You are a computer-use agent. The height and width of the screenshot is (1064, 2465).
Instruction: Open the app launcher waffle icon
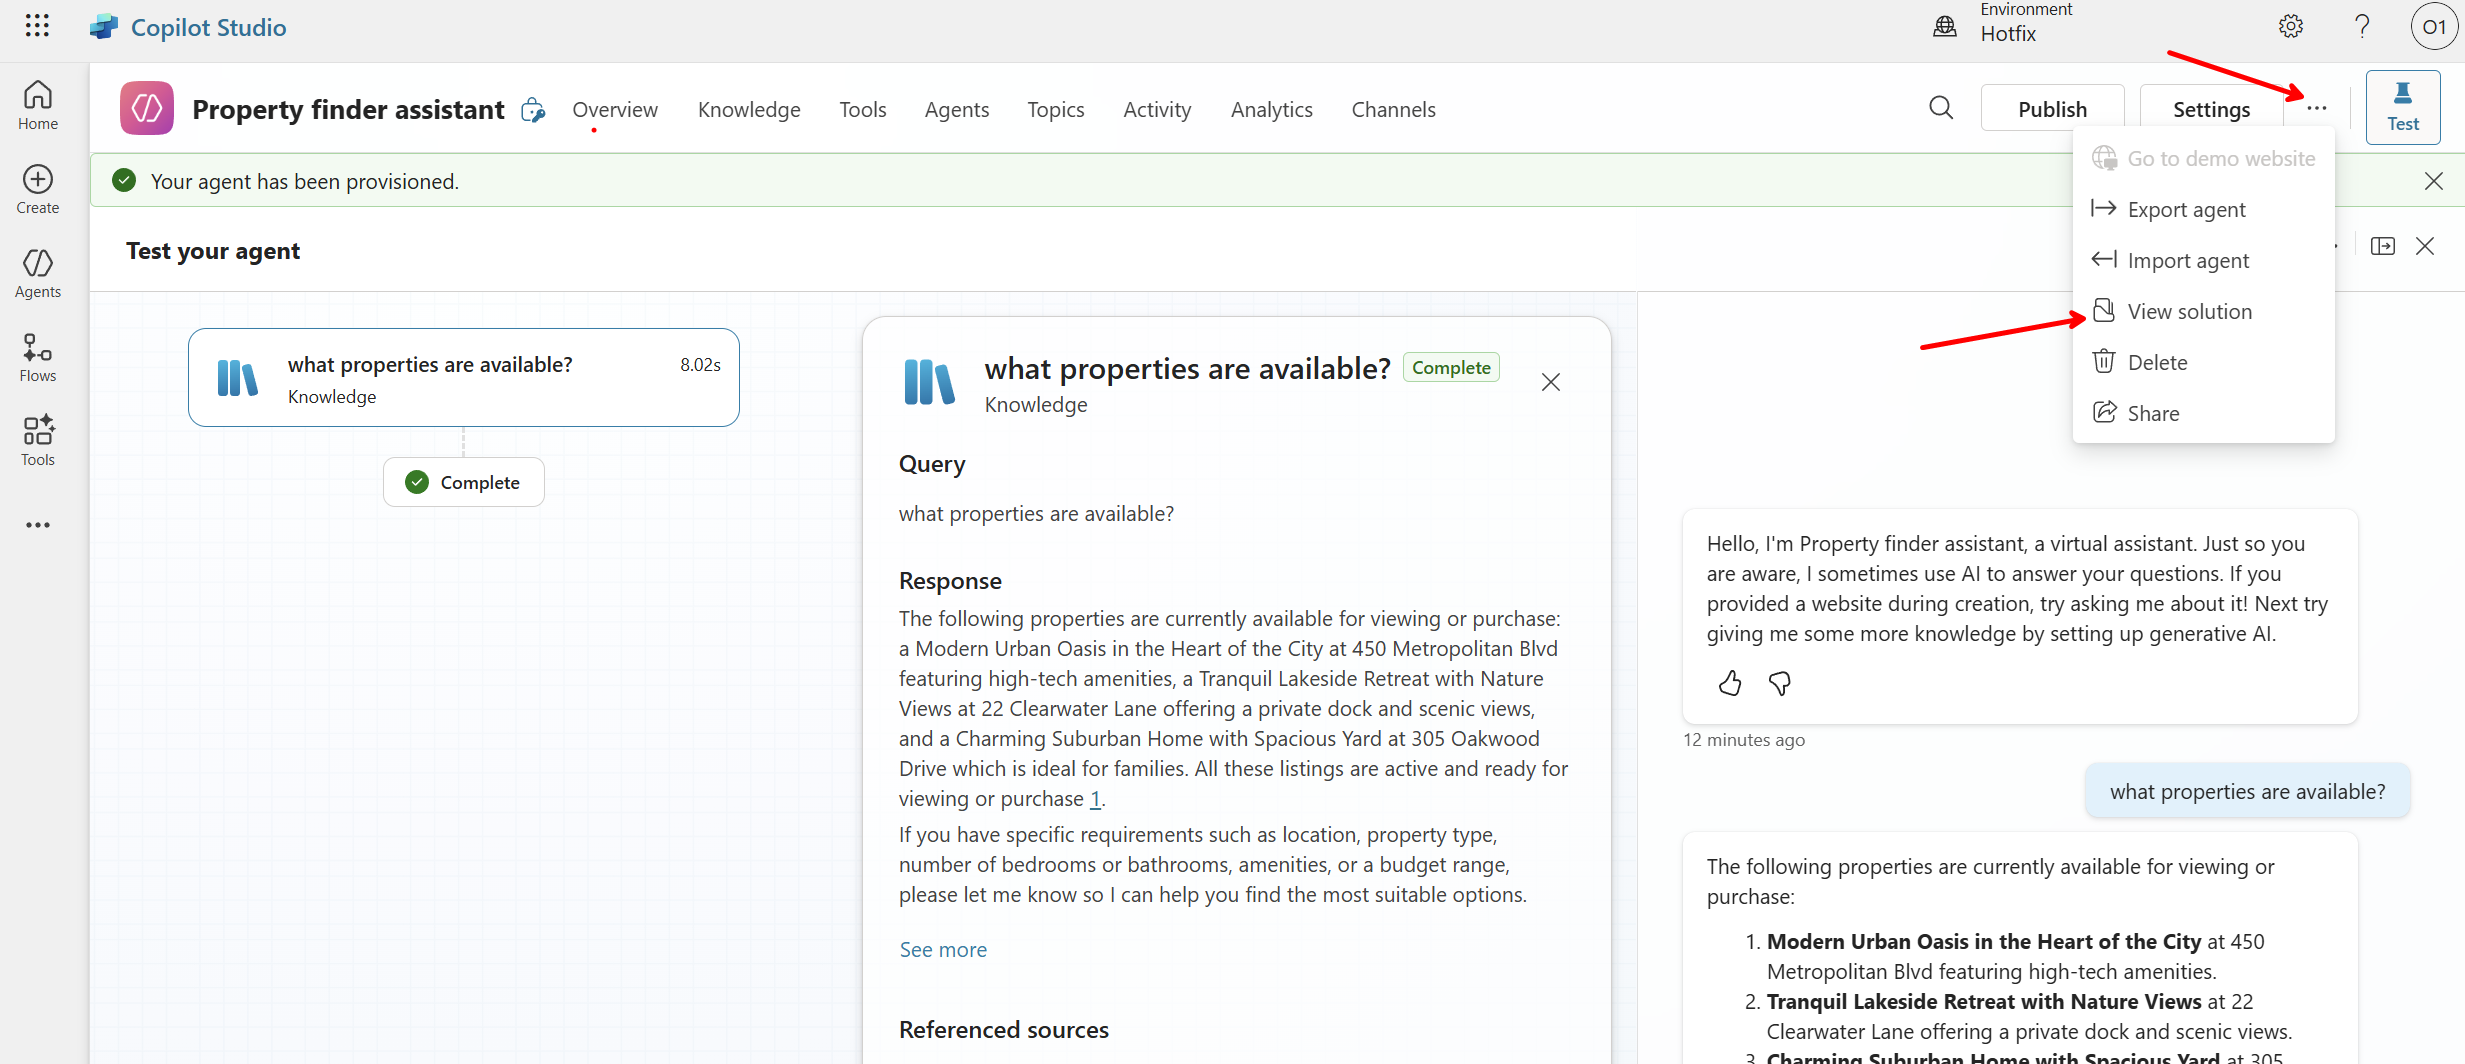tap(37, 26)
